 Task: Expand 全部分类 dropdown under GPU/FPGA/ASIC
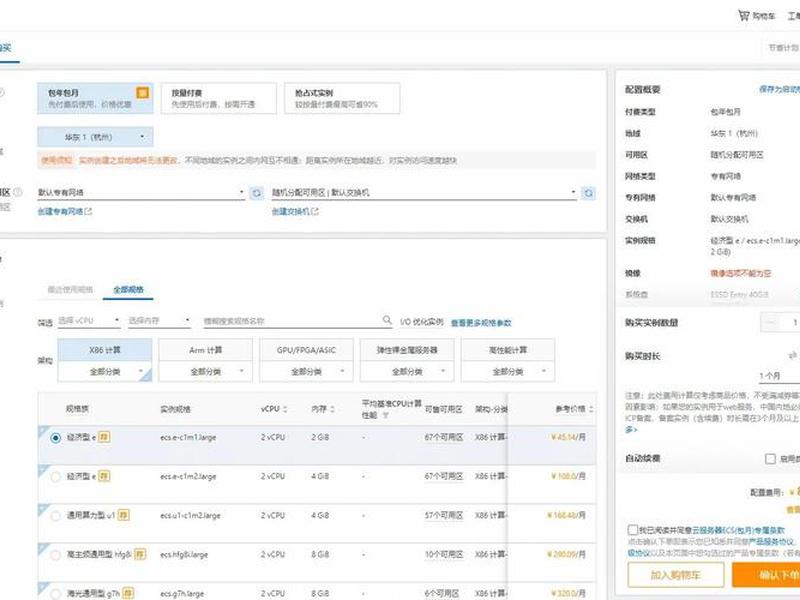(306, 371)
